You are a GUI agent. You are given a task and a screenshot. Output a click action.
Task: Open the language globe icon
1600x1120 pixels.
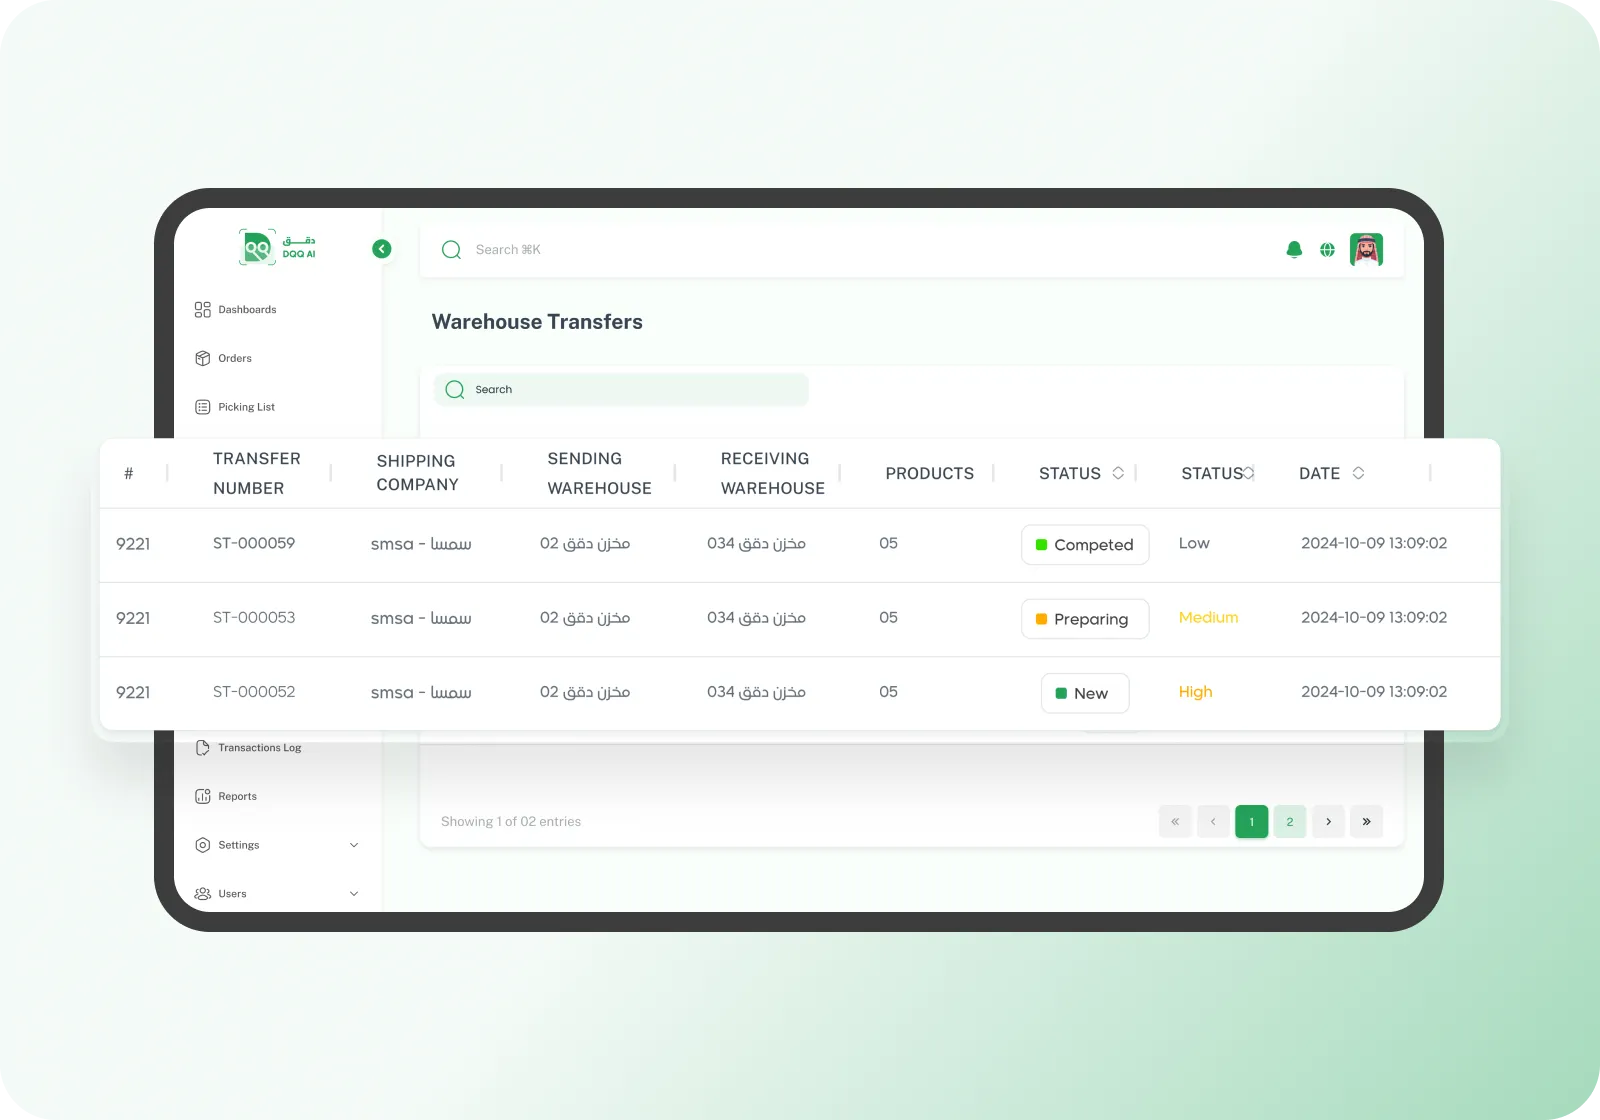pos(1327,250)
